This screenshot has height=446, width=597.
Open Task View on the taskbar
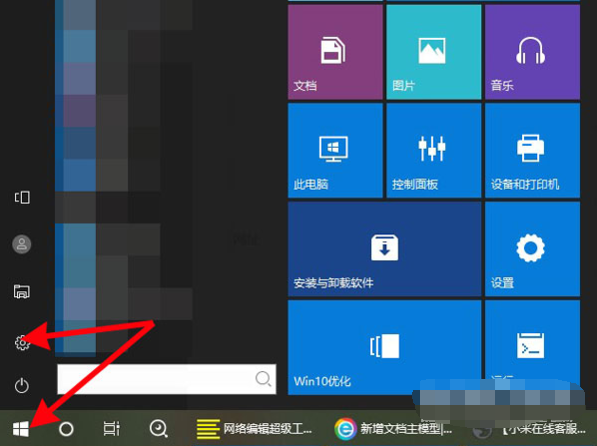coord(112,429)
